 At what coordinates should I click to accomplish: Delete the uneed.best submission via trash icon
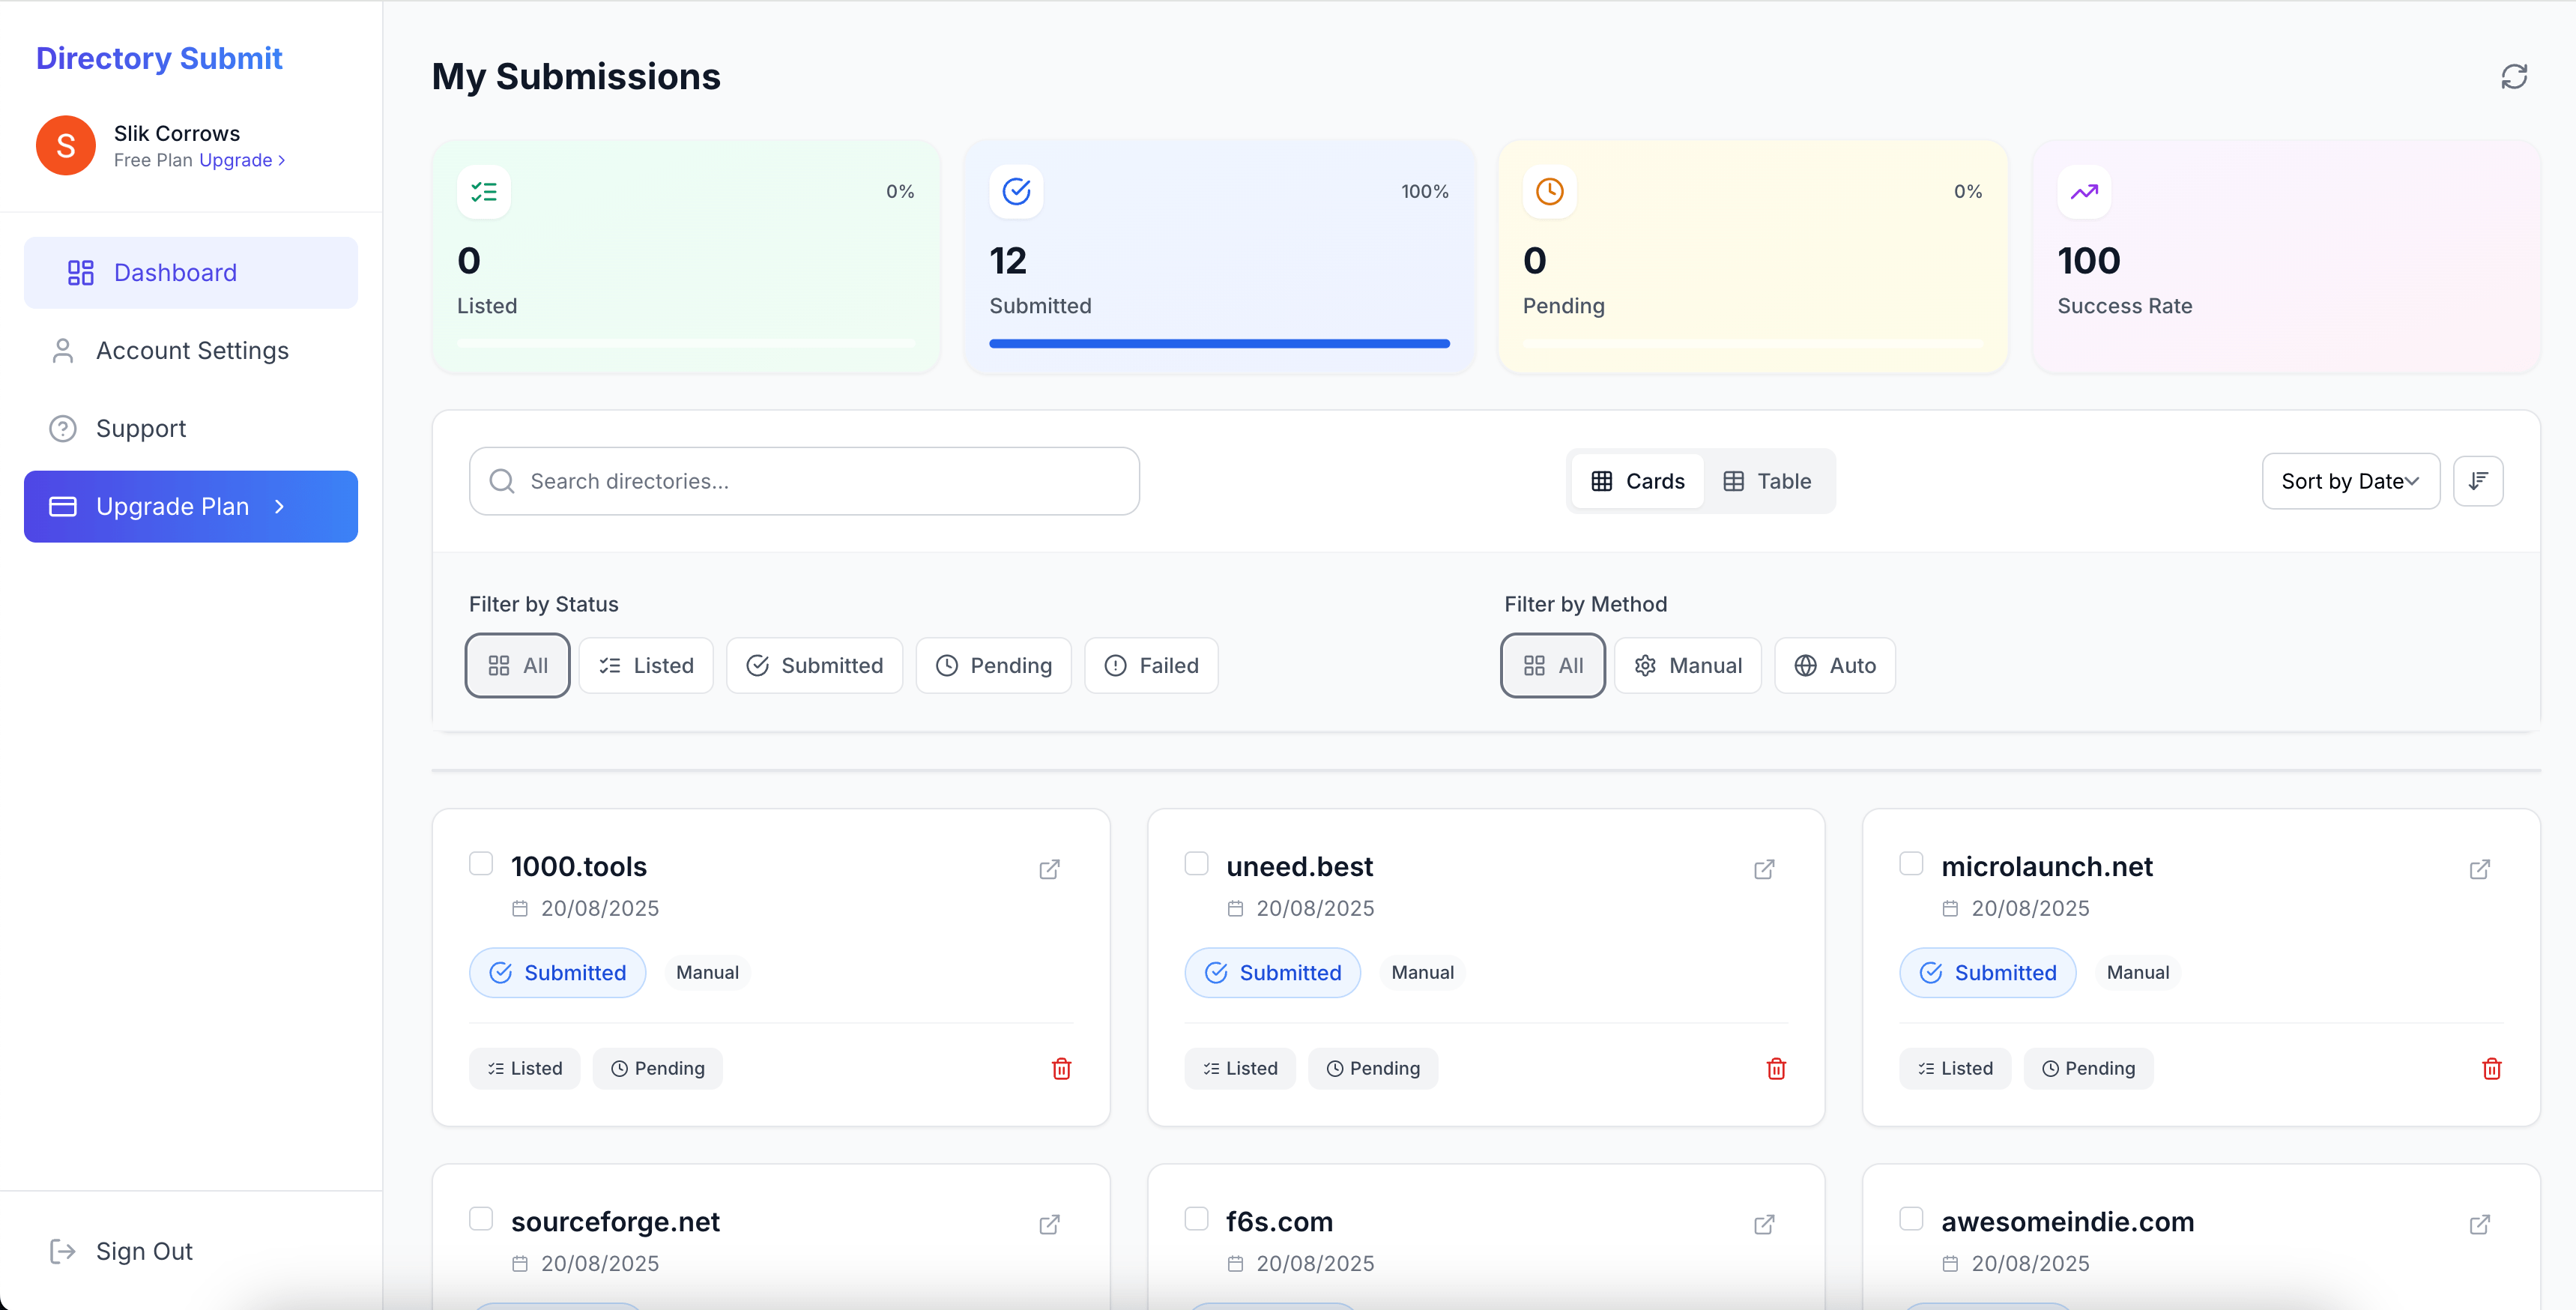pos(1776,1068)
